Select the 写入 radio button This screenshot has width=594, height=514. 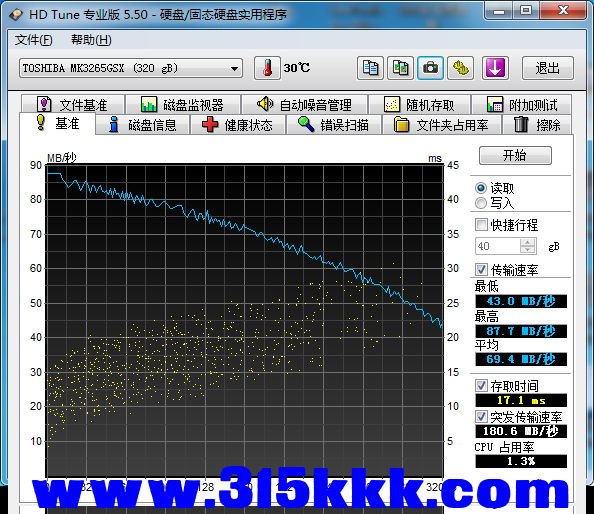tap(481, 203)
